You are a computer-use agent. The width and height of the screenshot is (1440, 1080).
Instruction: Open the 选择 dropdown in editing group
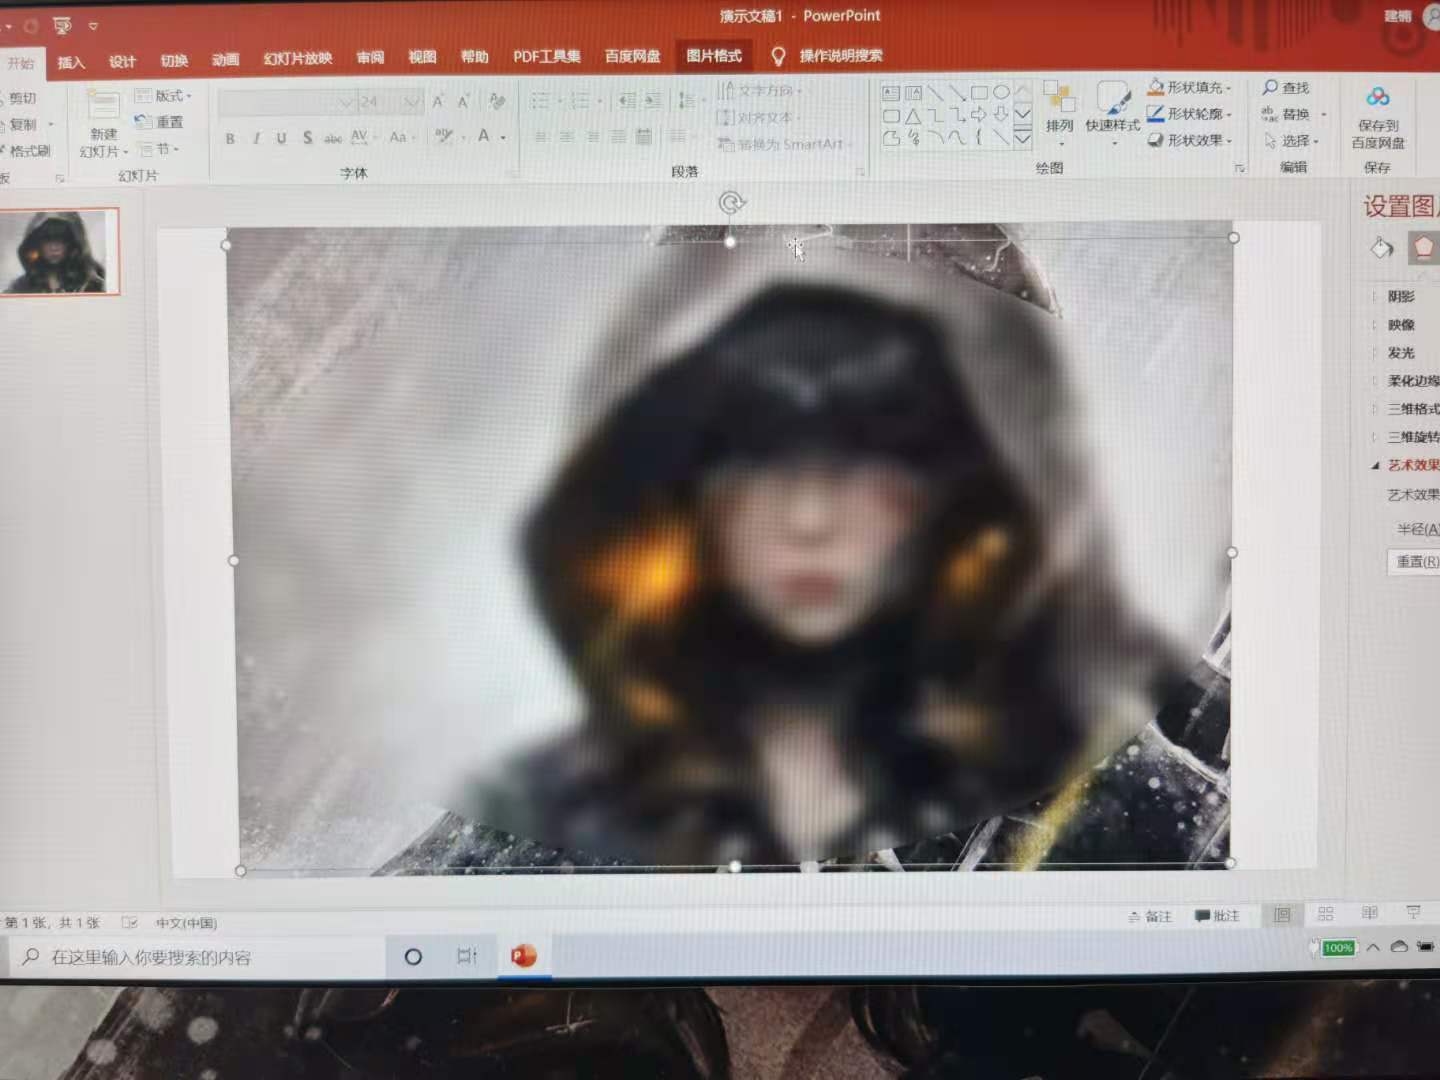click(x=1291, y=141)
